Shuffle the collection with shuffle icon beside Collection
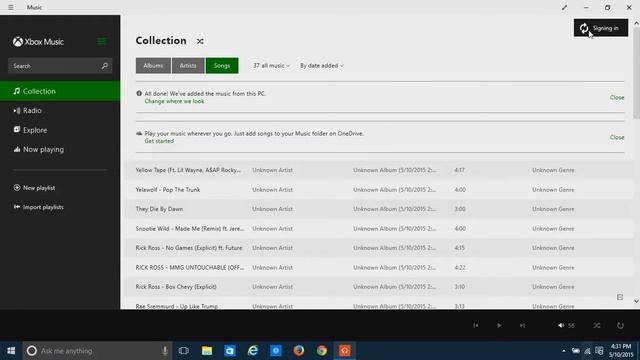This screenshot has height=360, width=640. point(200,41)
